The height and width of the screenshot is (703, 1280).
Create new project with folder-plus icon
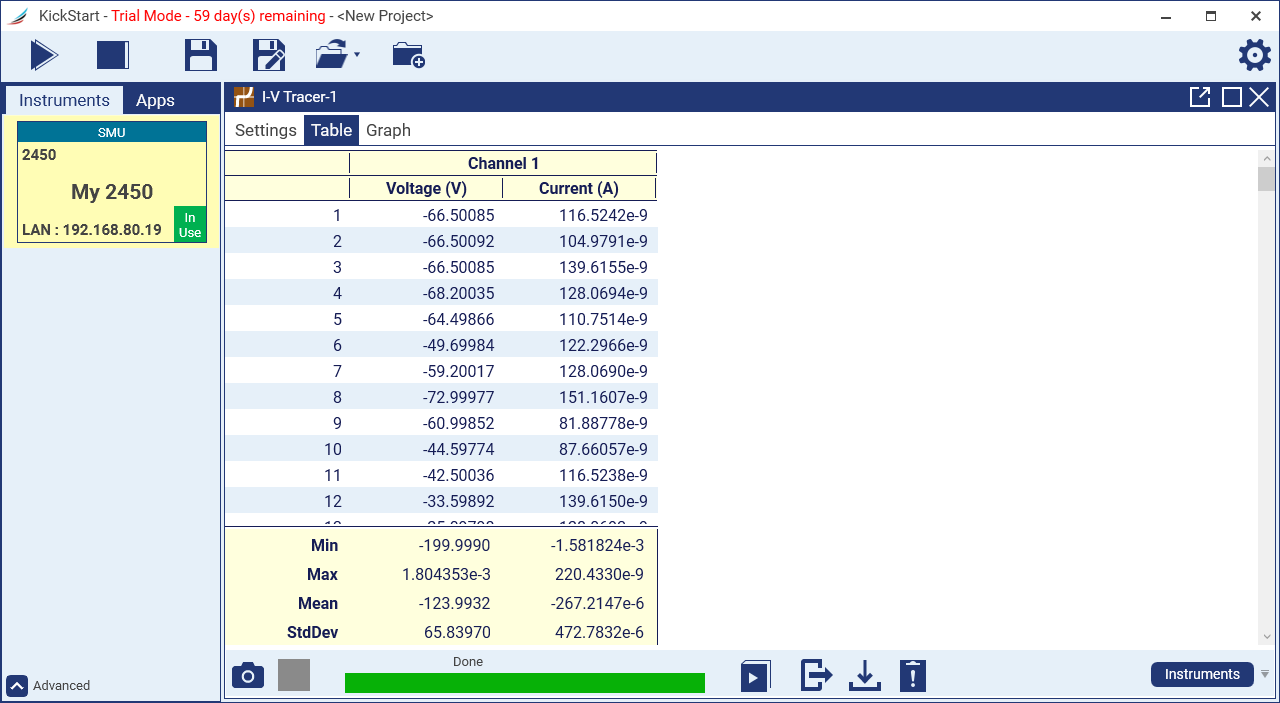coord(408,55)
